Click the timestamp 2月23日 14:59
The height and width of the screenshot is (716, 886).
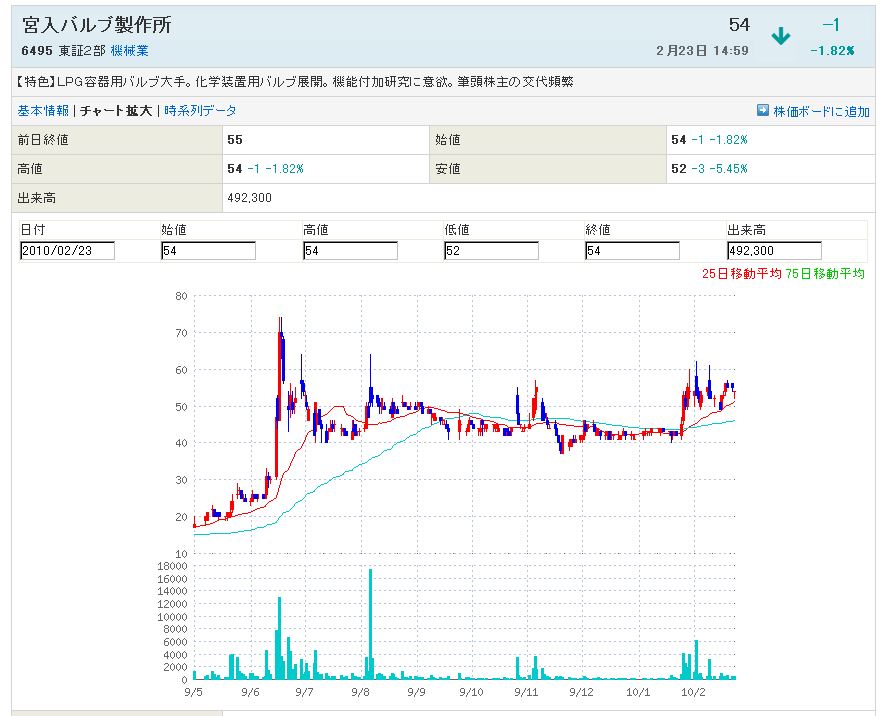[x=702, y=51]
